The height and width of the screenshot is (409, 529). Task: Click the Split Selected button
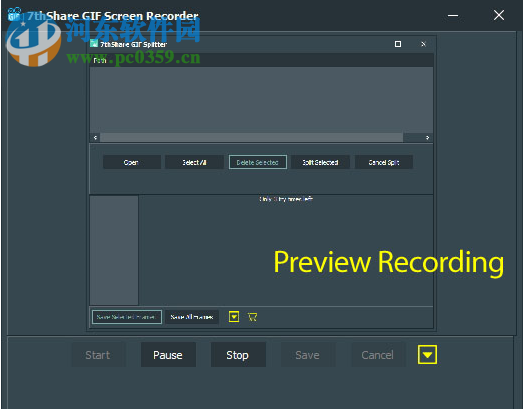321,162
